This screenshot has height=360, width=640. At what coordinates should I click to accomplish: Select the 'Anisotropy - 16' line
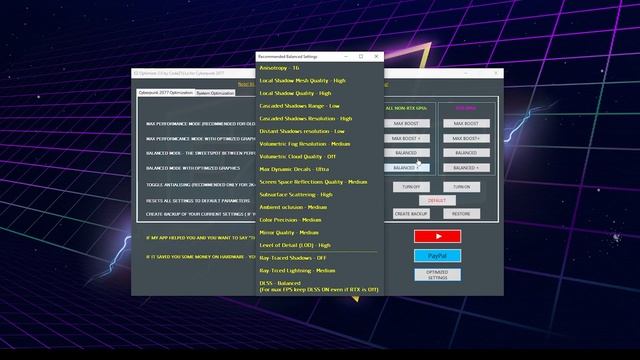pyautogui.click(x=279, y=68)
